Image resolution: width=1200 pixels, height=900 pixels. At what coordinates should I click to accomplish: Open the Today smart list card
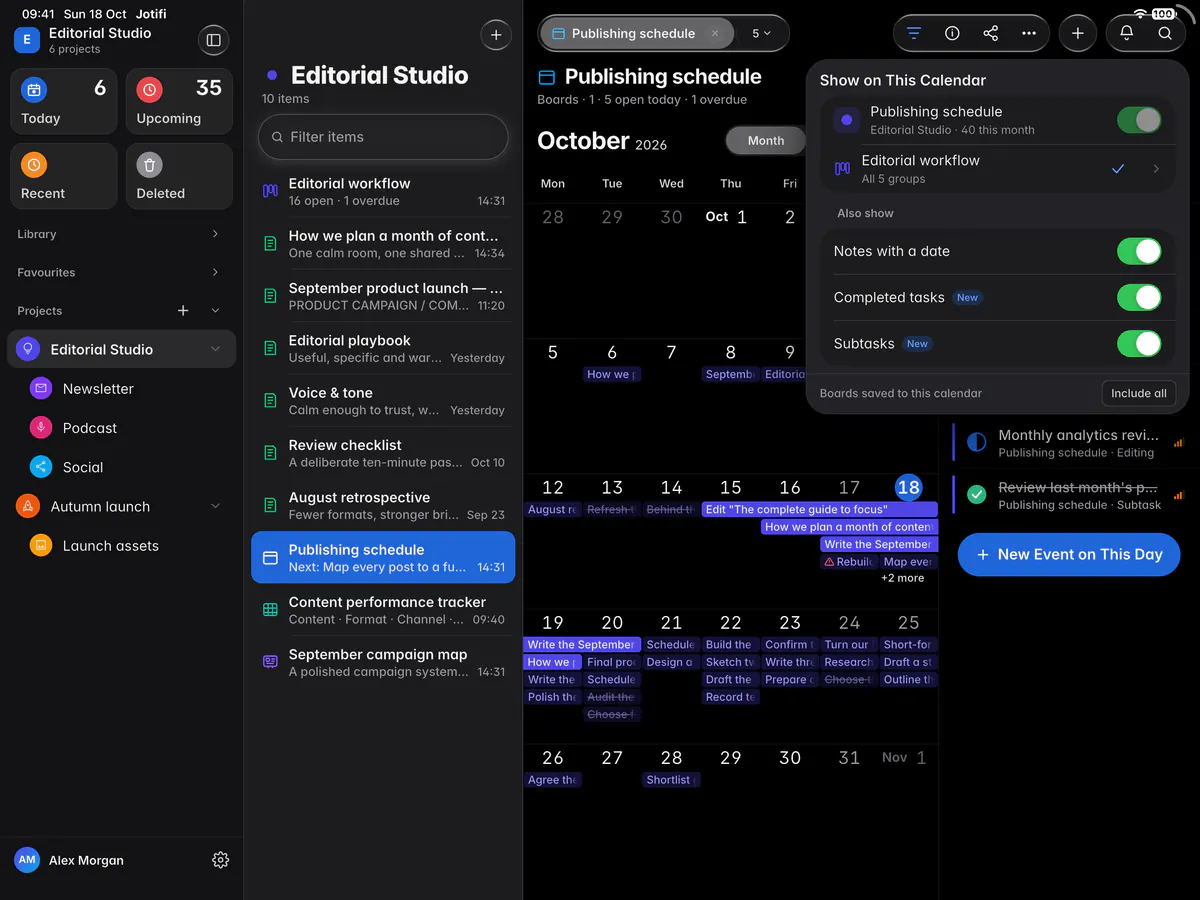pyautogui.click(x=64, y=101)
